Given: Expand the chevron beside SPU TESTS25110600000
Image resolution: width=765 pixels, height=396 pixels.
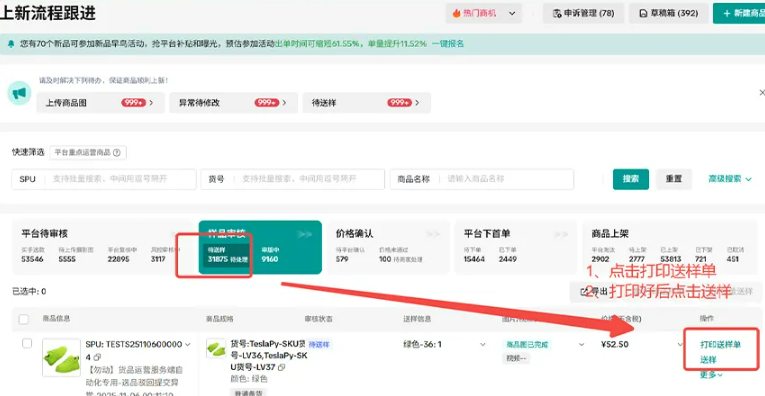Looking at the screenshot, I should click(188, 344).
